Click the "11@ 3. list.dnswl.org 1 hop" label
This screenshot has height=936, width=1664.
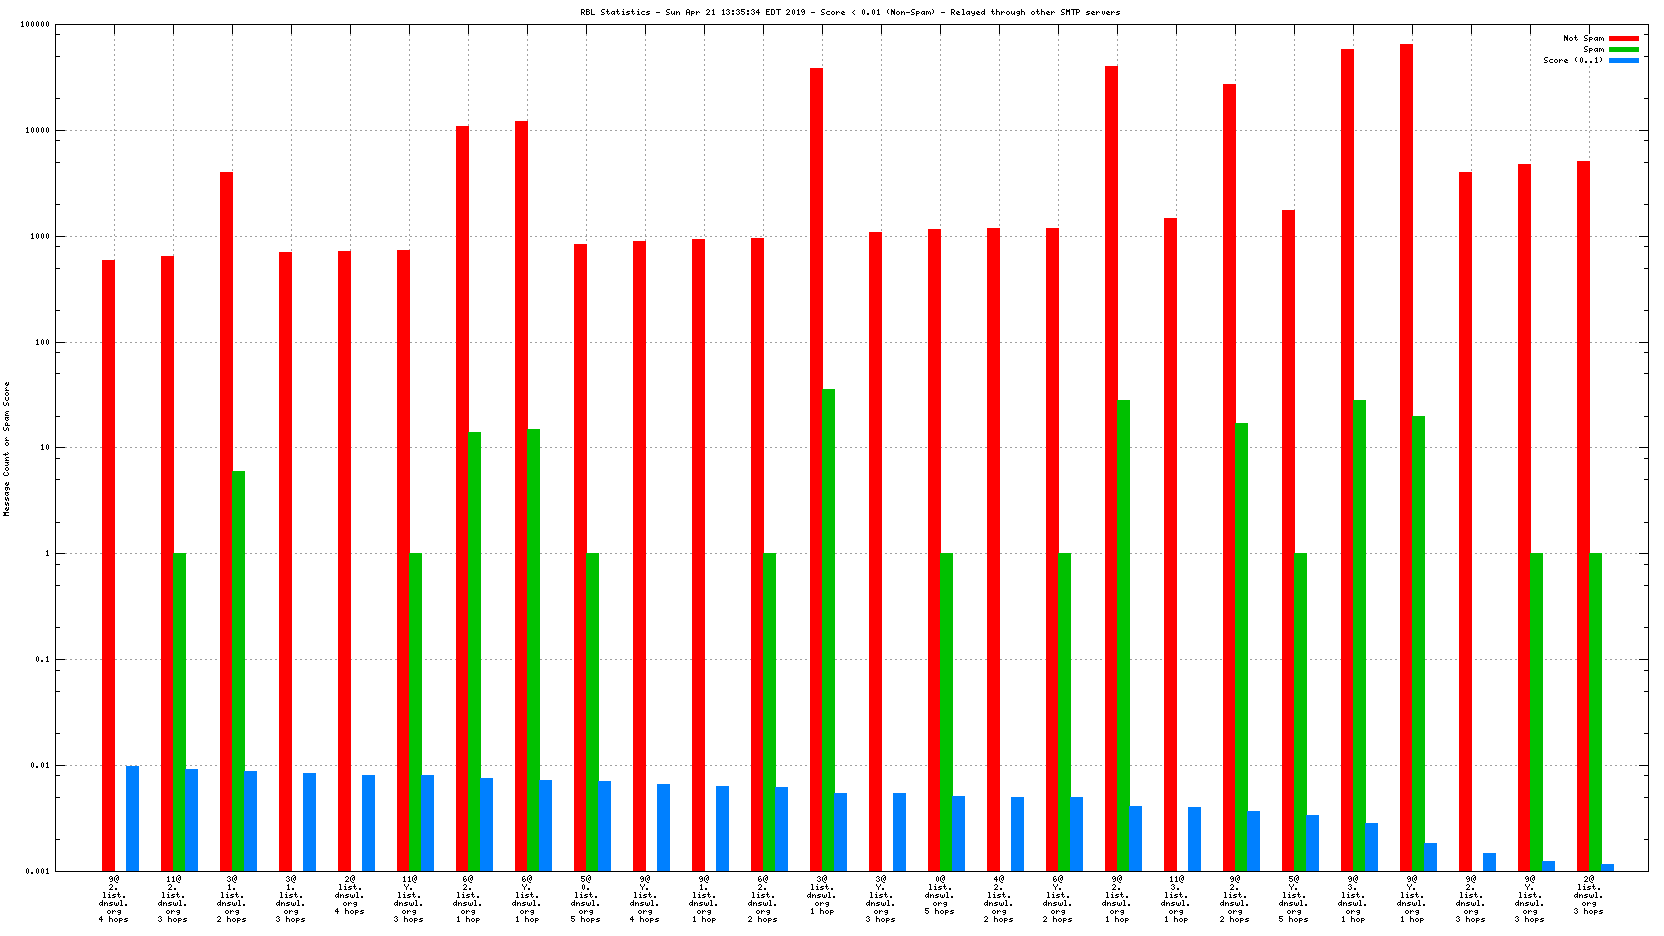click(1176, 899)
